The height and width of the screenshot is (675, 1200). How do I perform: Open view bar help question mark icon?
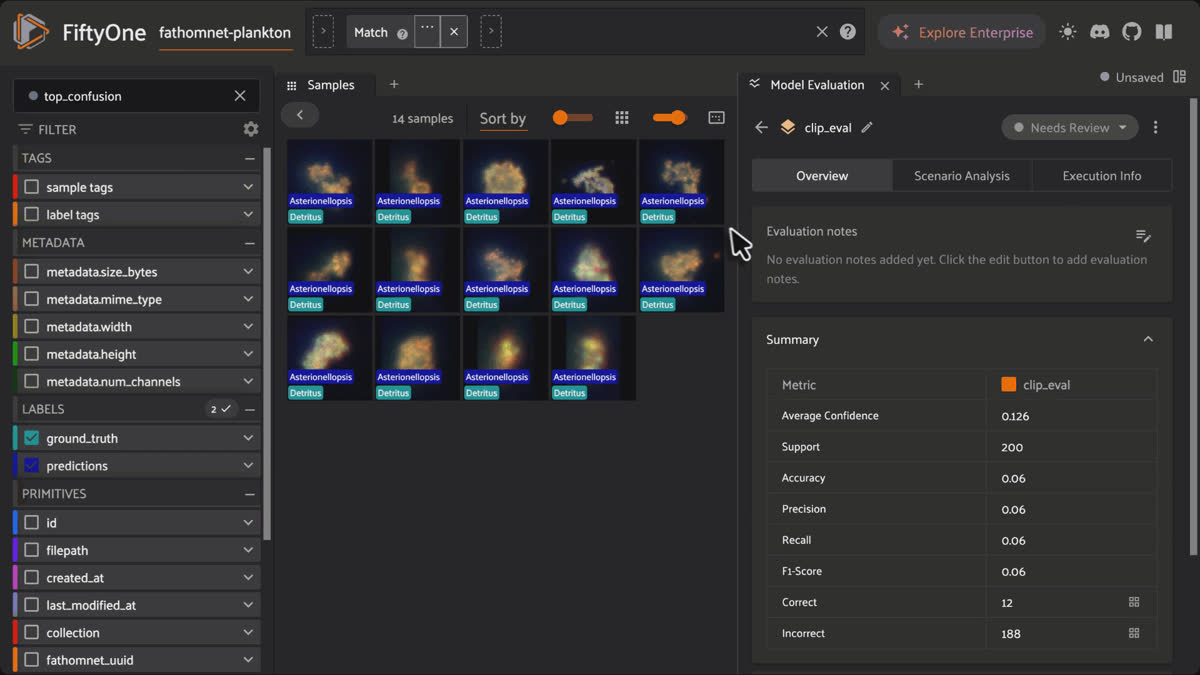pyautogui.click(x=848, y=32)
